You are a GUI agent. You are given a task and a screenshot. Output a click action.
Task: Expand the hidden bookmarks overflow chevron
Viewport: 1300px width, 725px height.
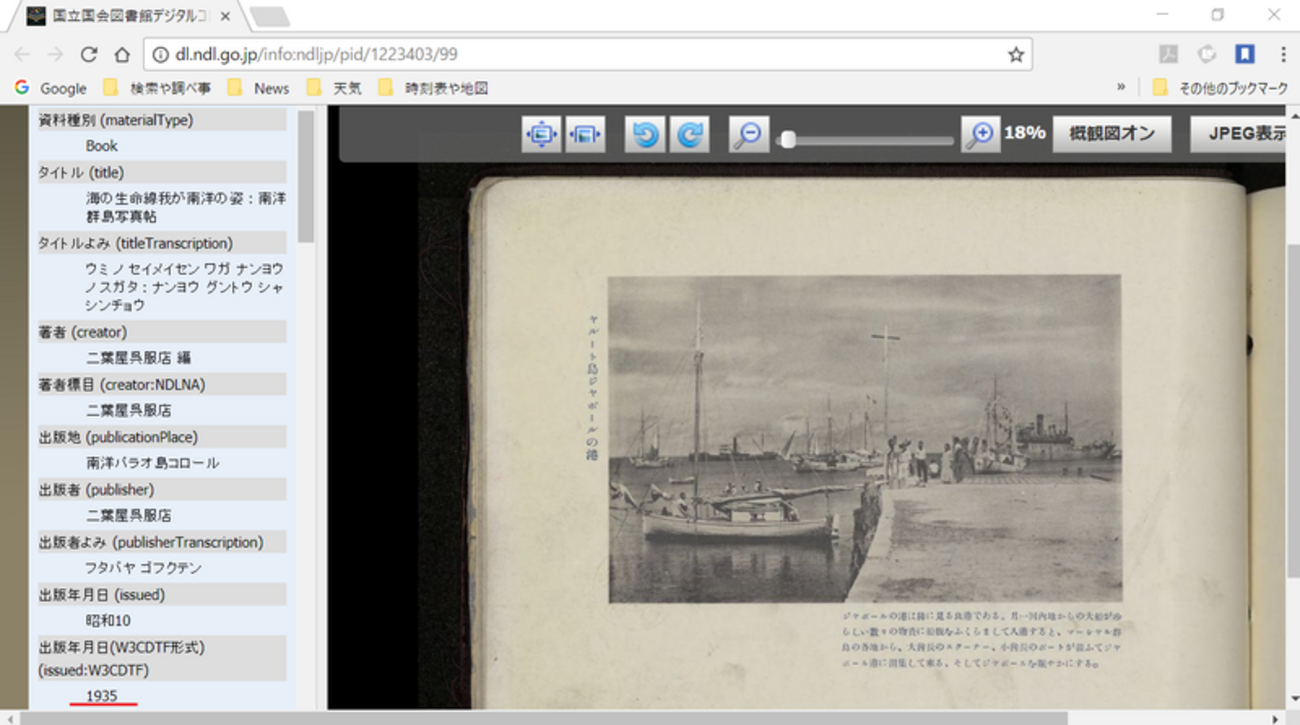[x=1121, y=88]
